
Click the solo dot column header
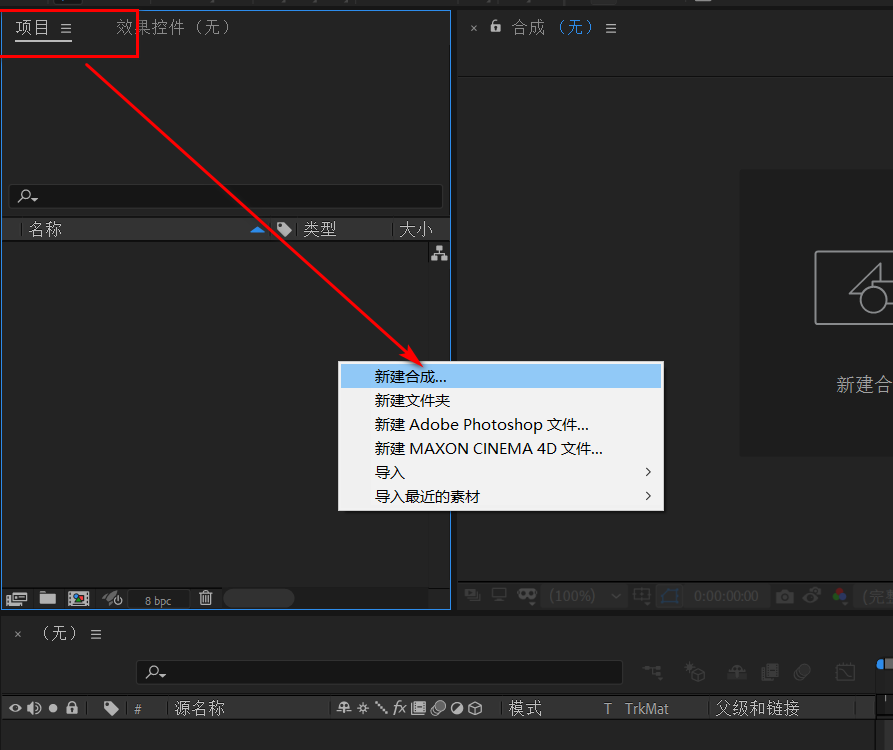[x=53, y=708]
